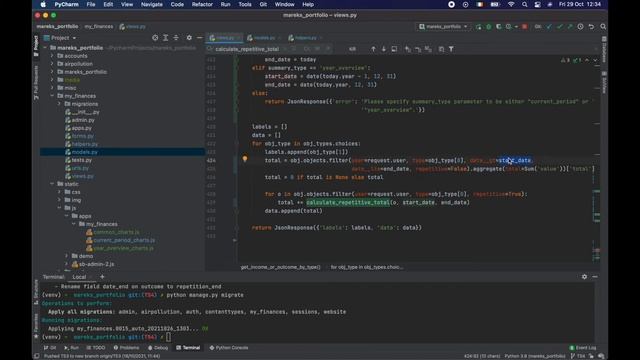Click Git push arrow icon
Image resolution: width=640 pixels, height=360 pixels.
(570, 27)
